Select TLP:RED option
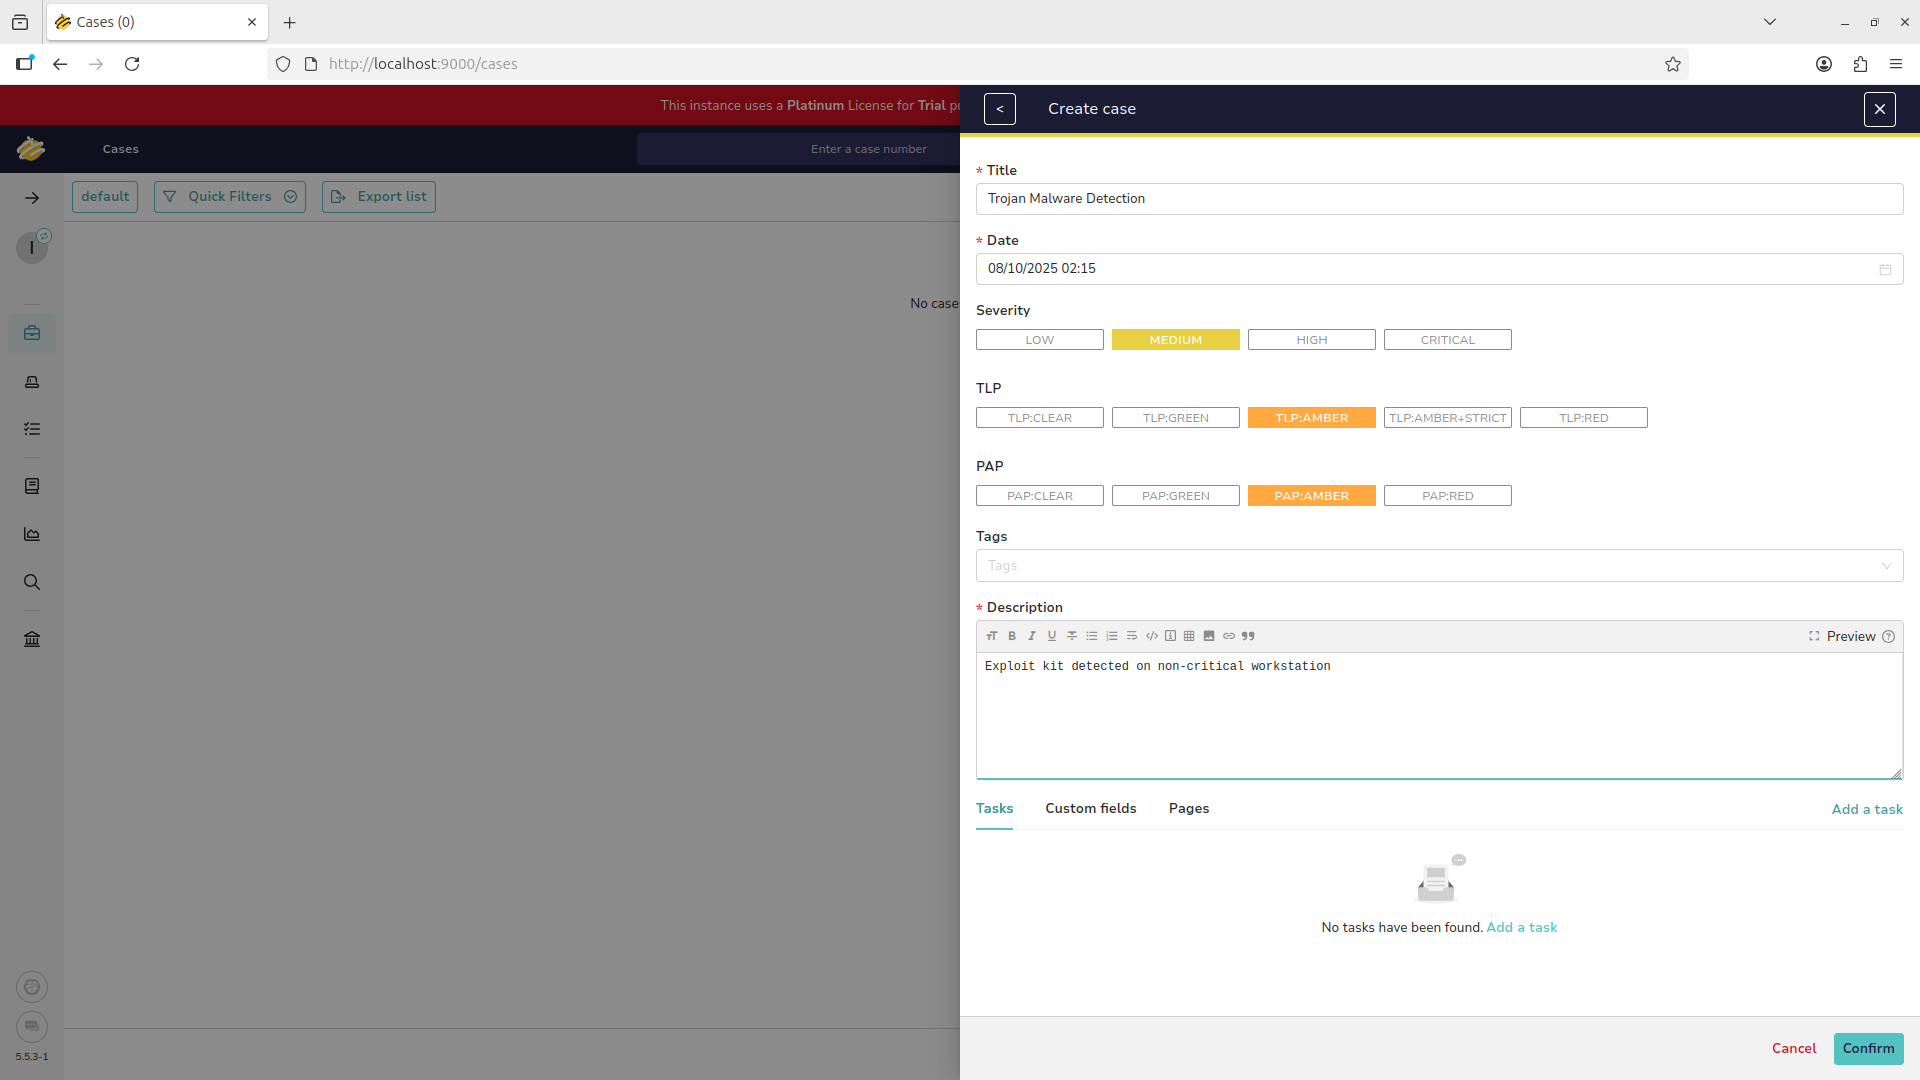 tap(1583, 418)
